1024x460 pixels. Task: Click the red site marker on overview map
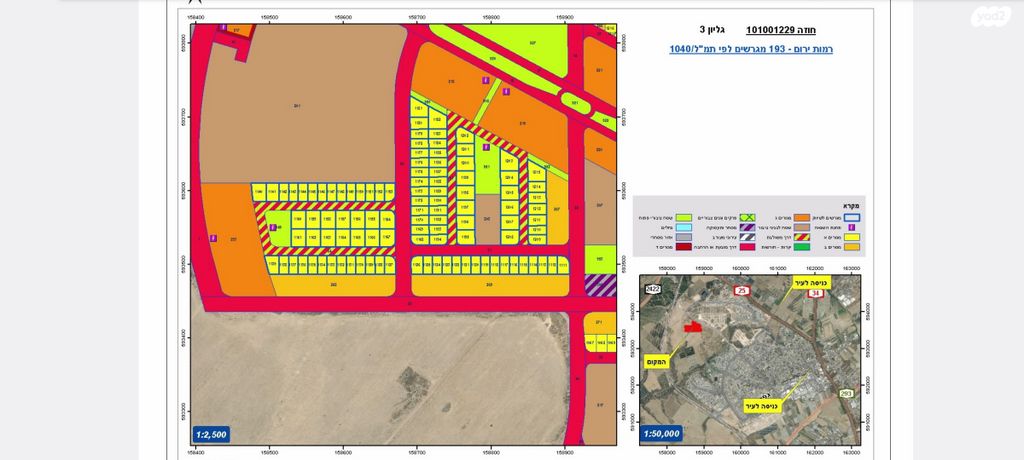(691, 326)
